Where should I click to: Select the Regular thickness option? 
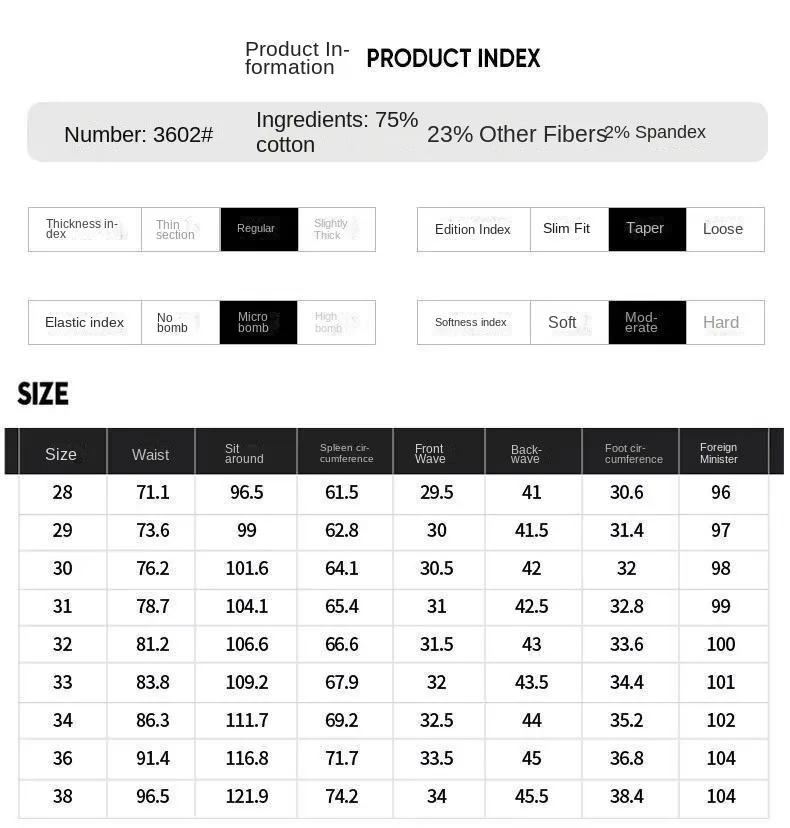point(259,229)
